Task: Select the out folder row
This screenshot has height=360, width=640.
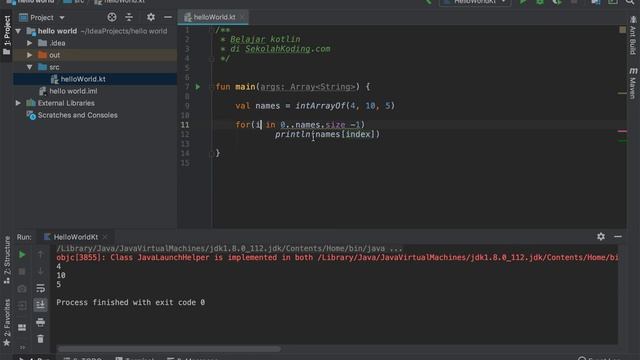Action: (x=95, y=55)
